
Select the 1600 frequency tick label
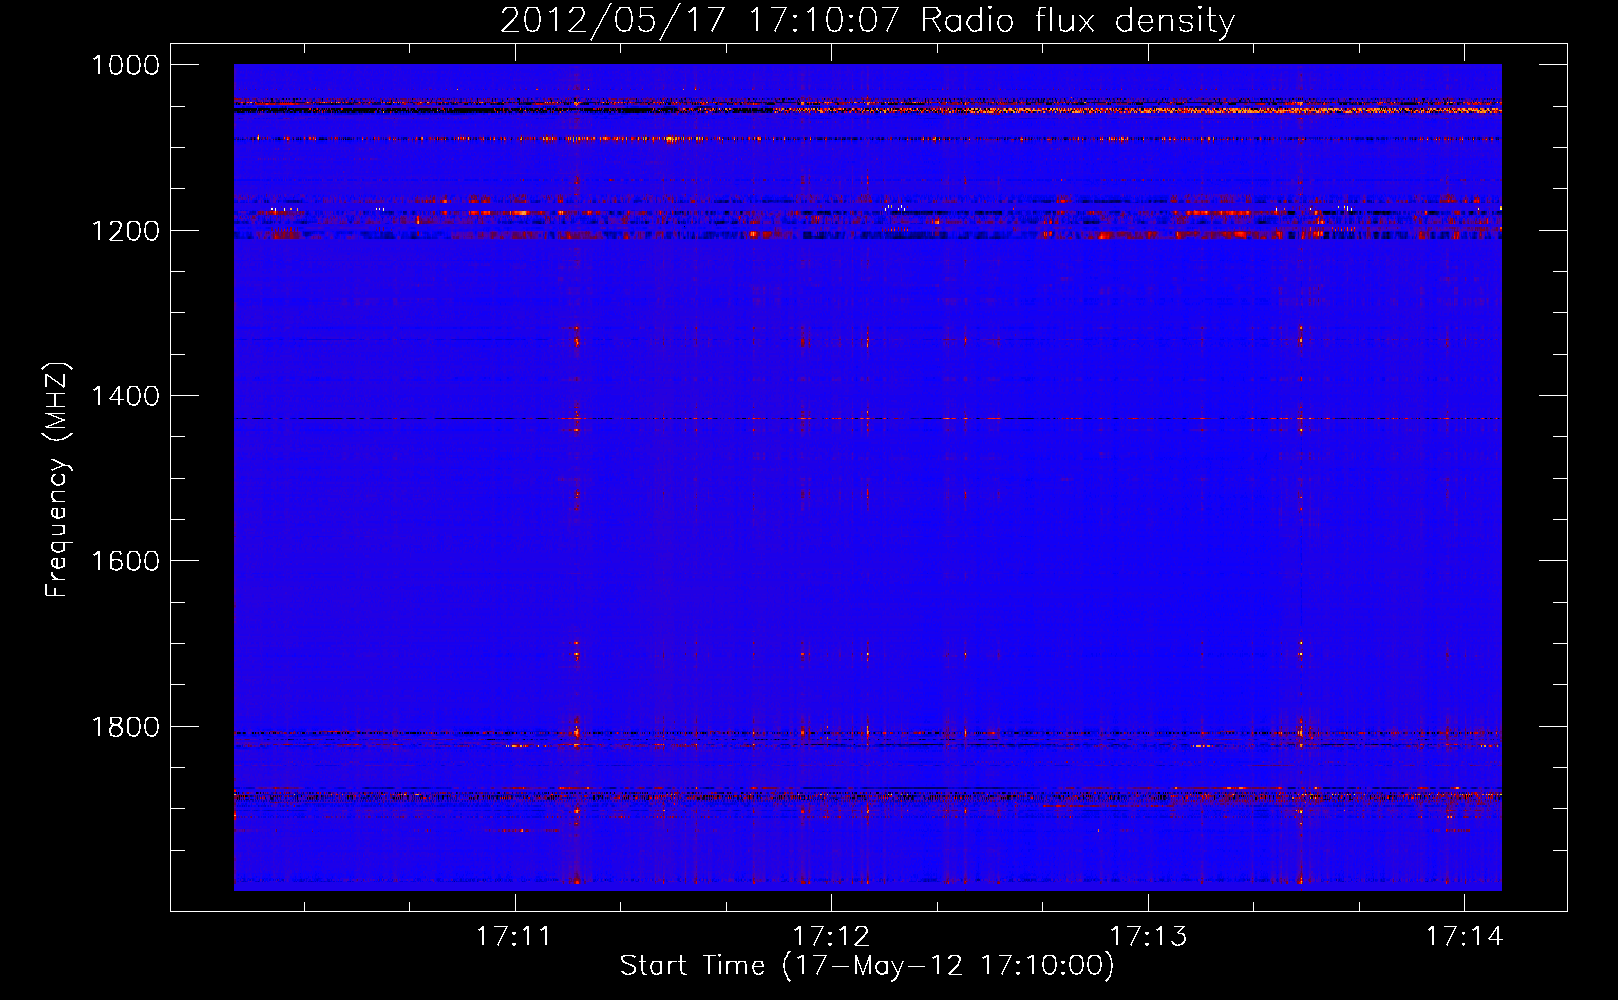[125, 561]
